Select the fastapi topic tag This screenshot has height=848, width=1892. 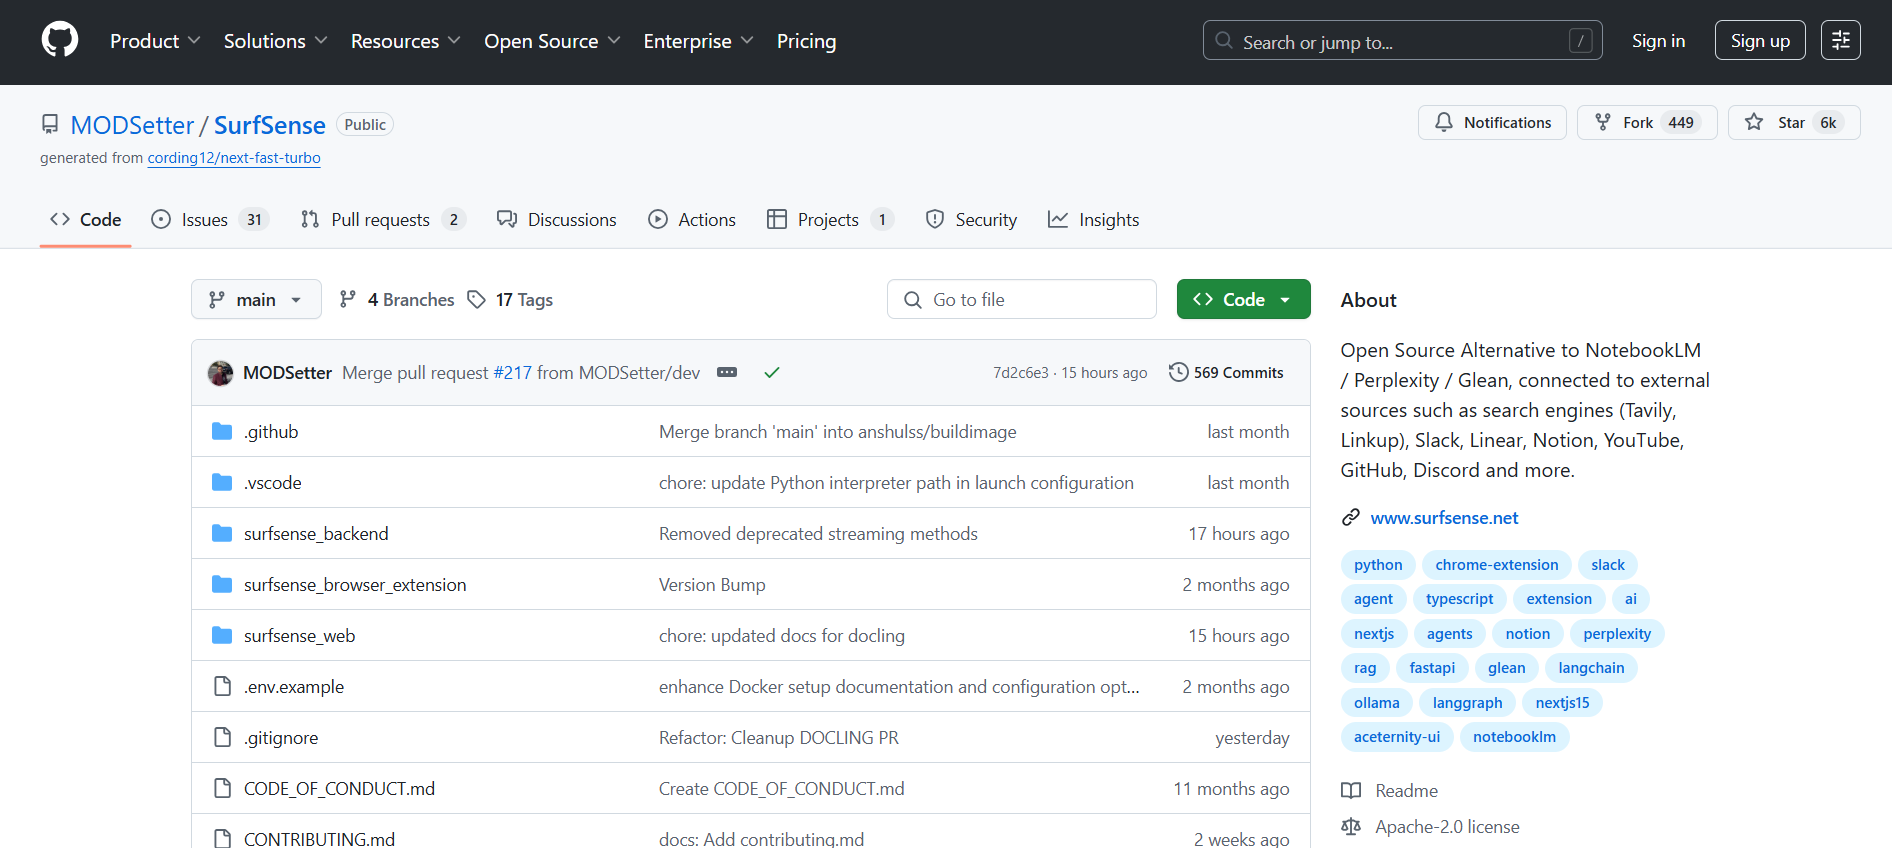1432,668
